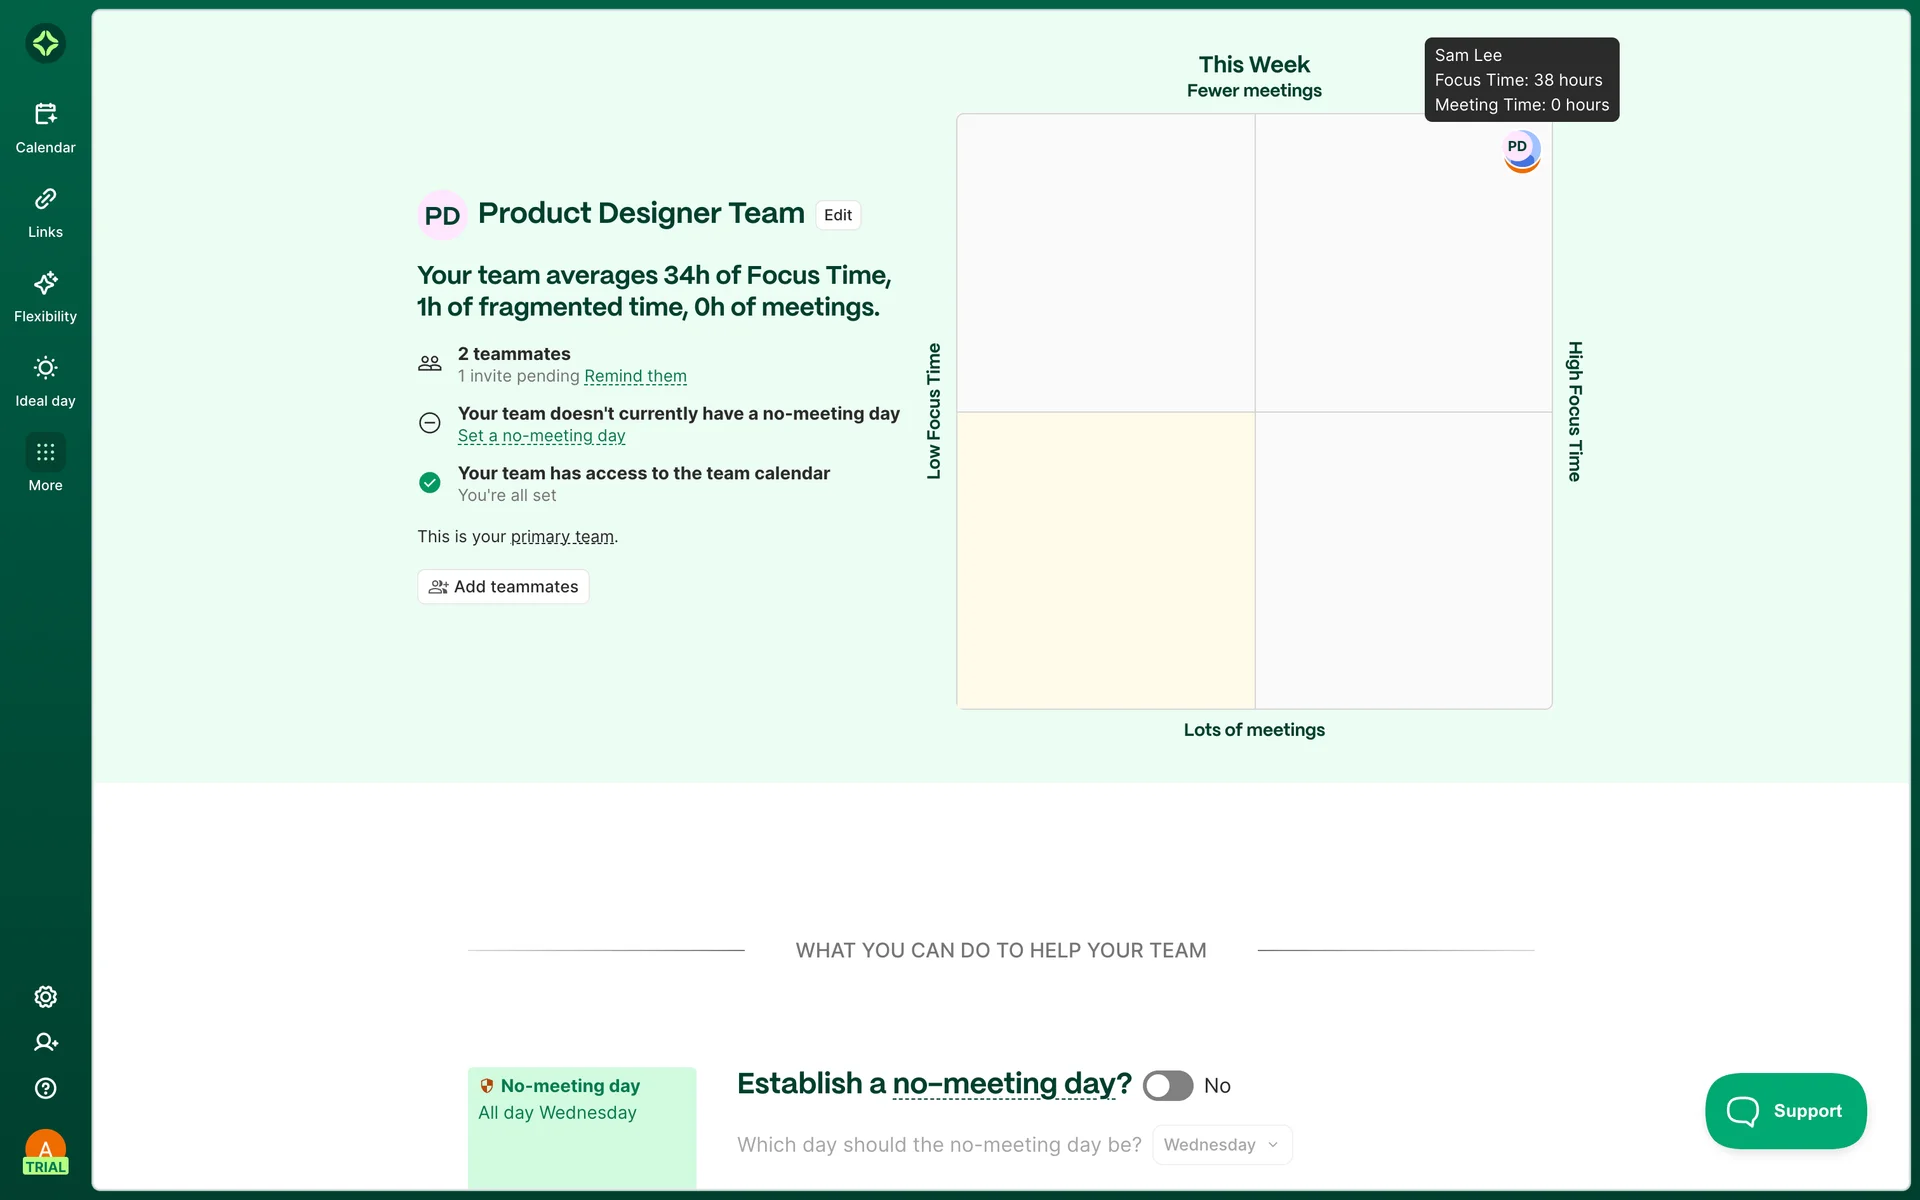The height and width of the screenshot is (1200, 1920).
Task: Open the help question mark icon
Action: coord(45,1088)
